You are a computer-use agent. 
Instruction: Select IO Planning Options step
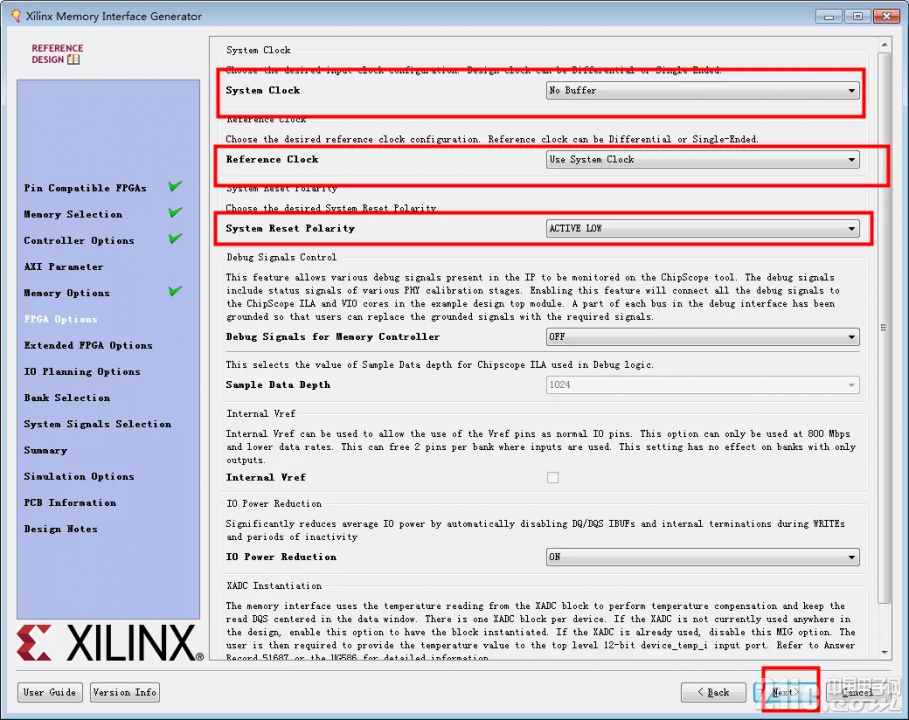click(x=82, y=372)
